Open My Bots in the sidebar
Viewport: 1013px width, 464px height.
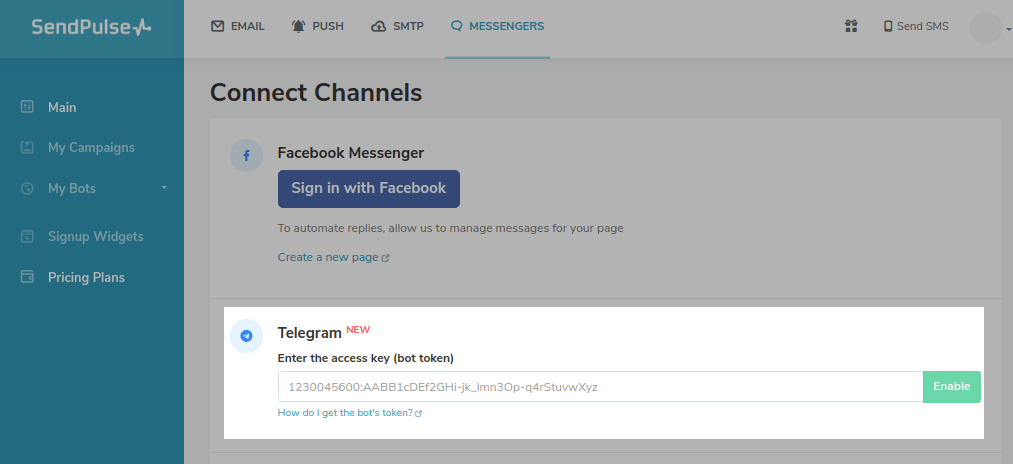[72, 189]
